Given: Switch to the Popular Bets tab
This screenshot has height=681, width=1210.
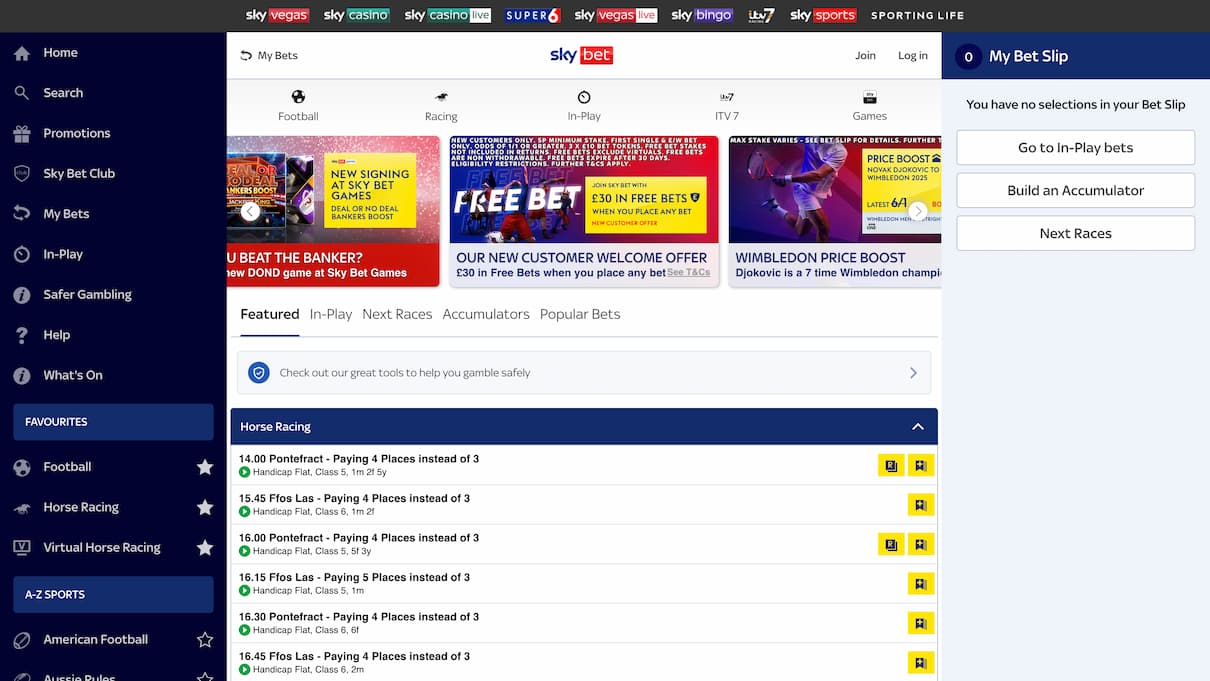Looking at the screenshot, I should click(x=580, y=314).
